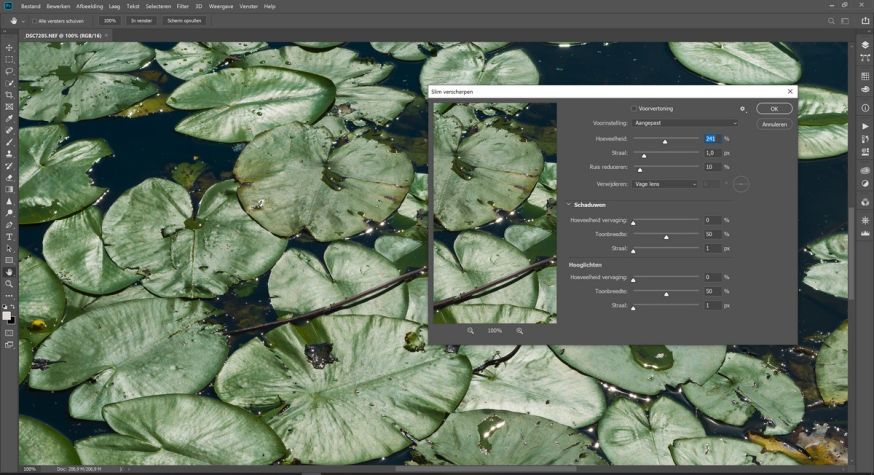Image resolution: width=874 pixels, height=475 pixels.
Task: Click the zoom-out magnifier under the preview
Action: [471, 330]
